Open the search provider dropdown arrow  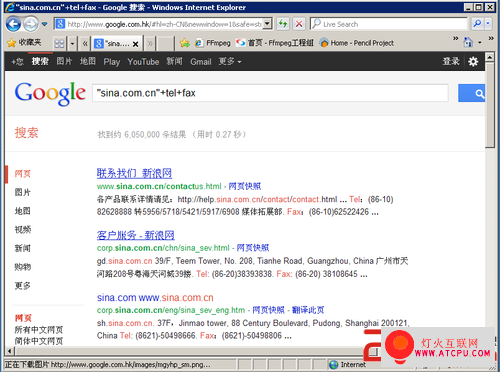pos(488,24)
